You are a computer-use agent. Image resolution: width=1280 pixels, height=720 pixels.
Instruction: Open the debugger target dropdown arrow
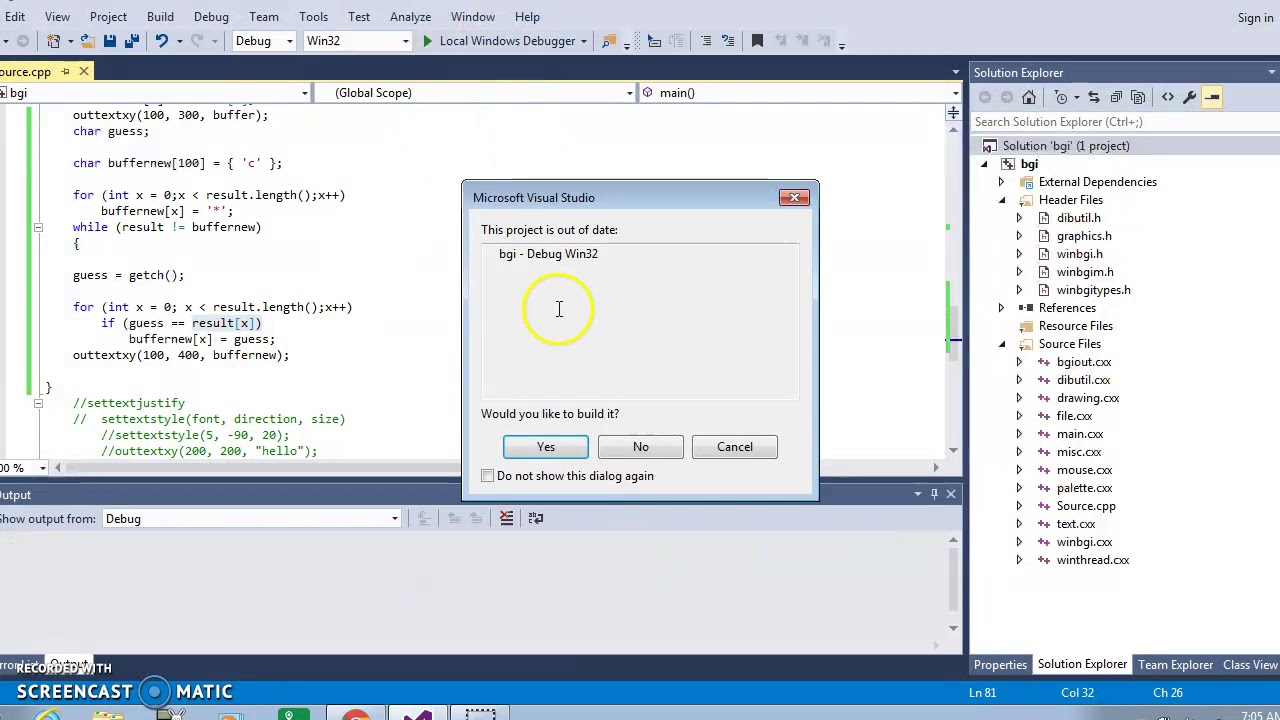click(x=583, y=41)
